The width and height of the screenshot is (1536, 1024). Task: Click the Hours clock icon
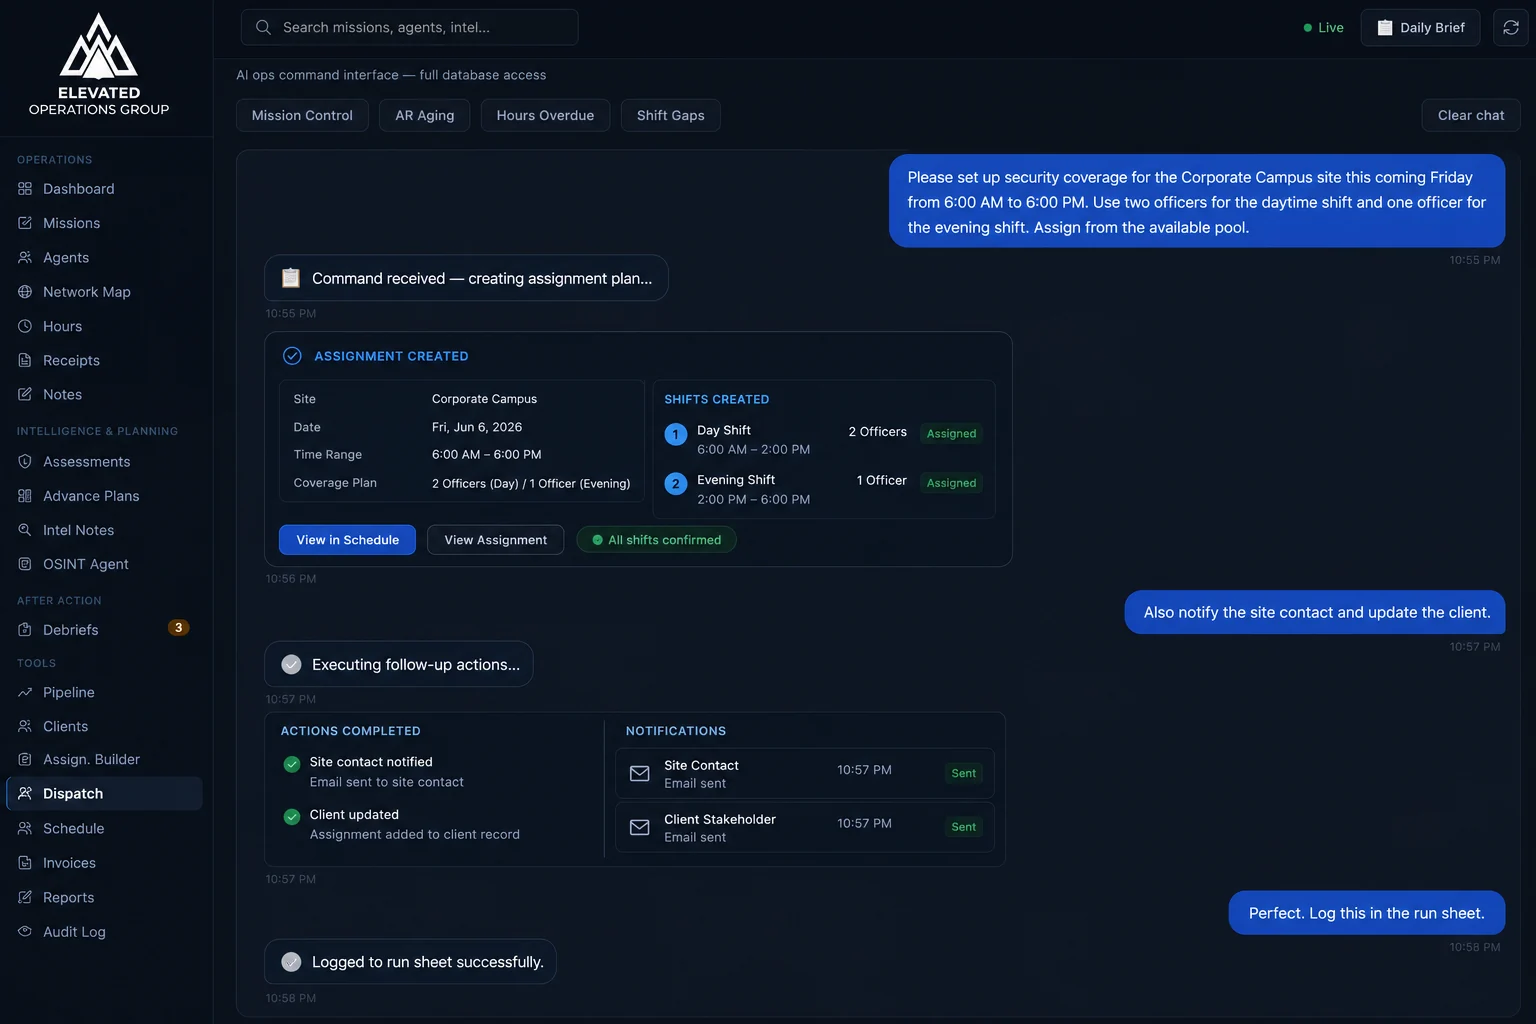pos(25,326)
